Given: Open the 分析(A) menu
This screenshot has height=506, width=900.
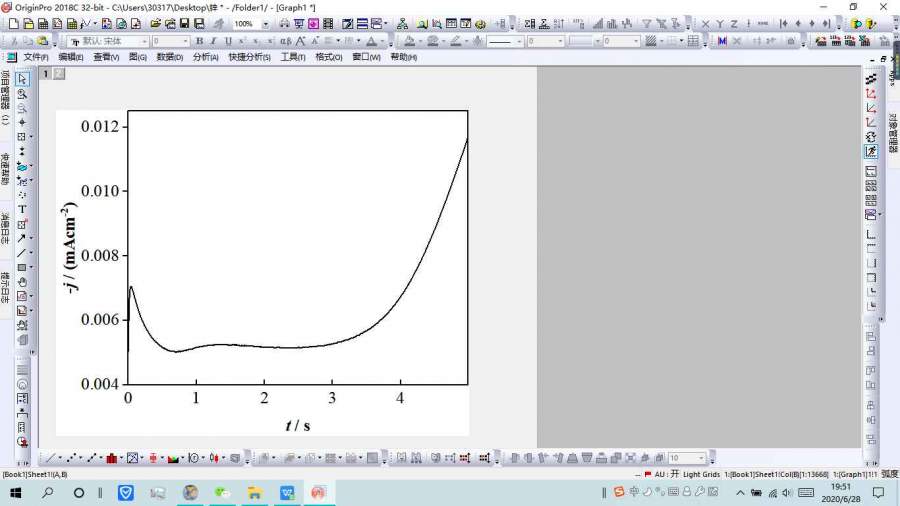Looking at the screenshot, I should pos(206,57).
